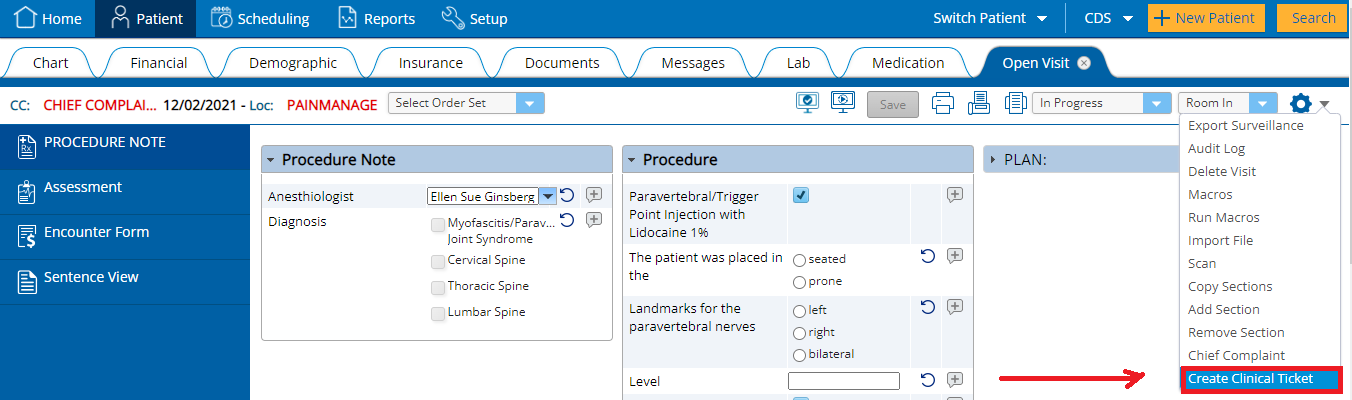
Task: Click the fax machine icon
Action: [979, 103]
